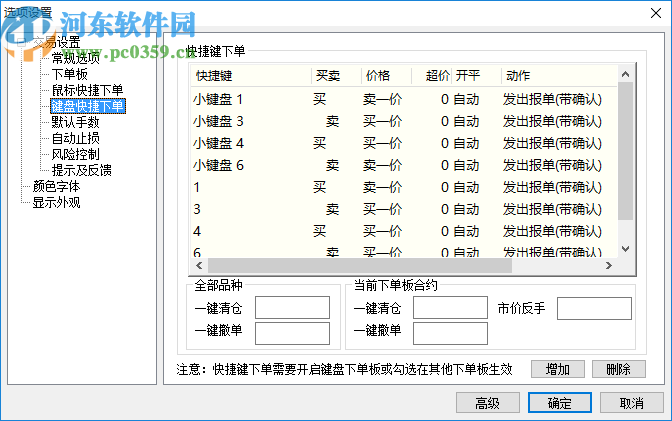Click the 超价 column header

(x=432, y=76)
